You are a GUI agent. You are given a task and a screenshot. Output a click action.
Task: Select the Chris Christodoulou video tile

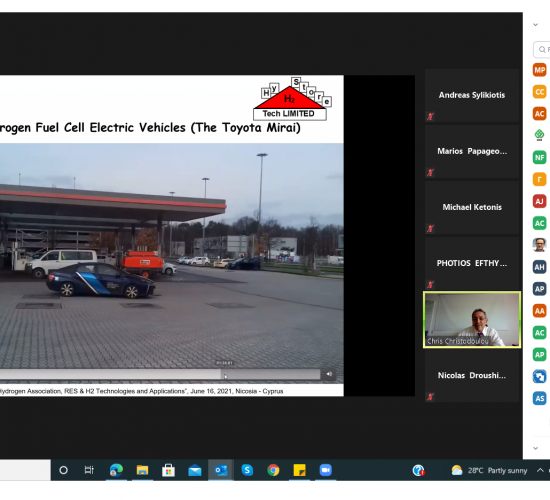(x=472, y=320)
